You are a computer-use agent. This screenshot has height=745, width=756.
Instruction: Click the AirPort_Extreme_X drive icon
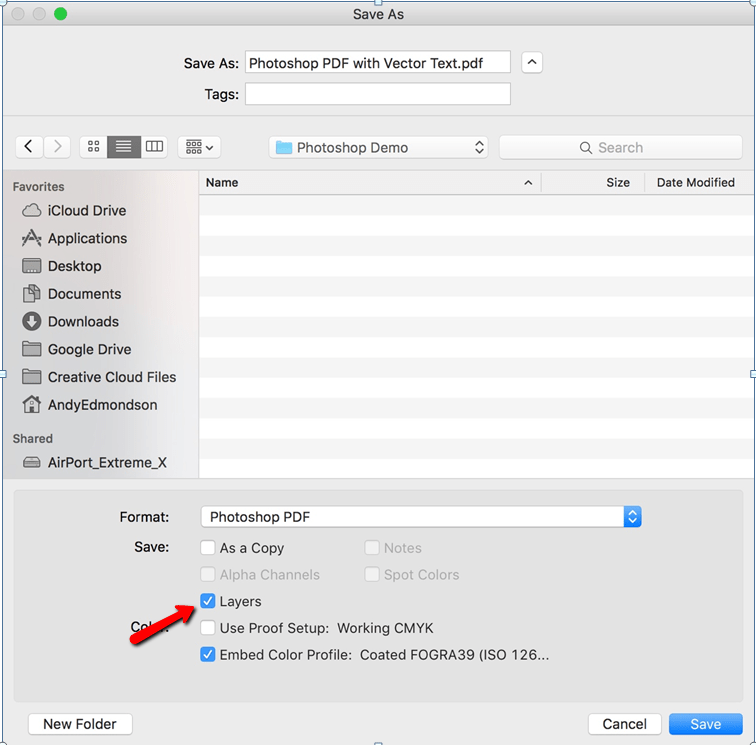[x=32, y=462]
